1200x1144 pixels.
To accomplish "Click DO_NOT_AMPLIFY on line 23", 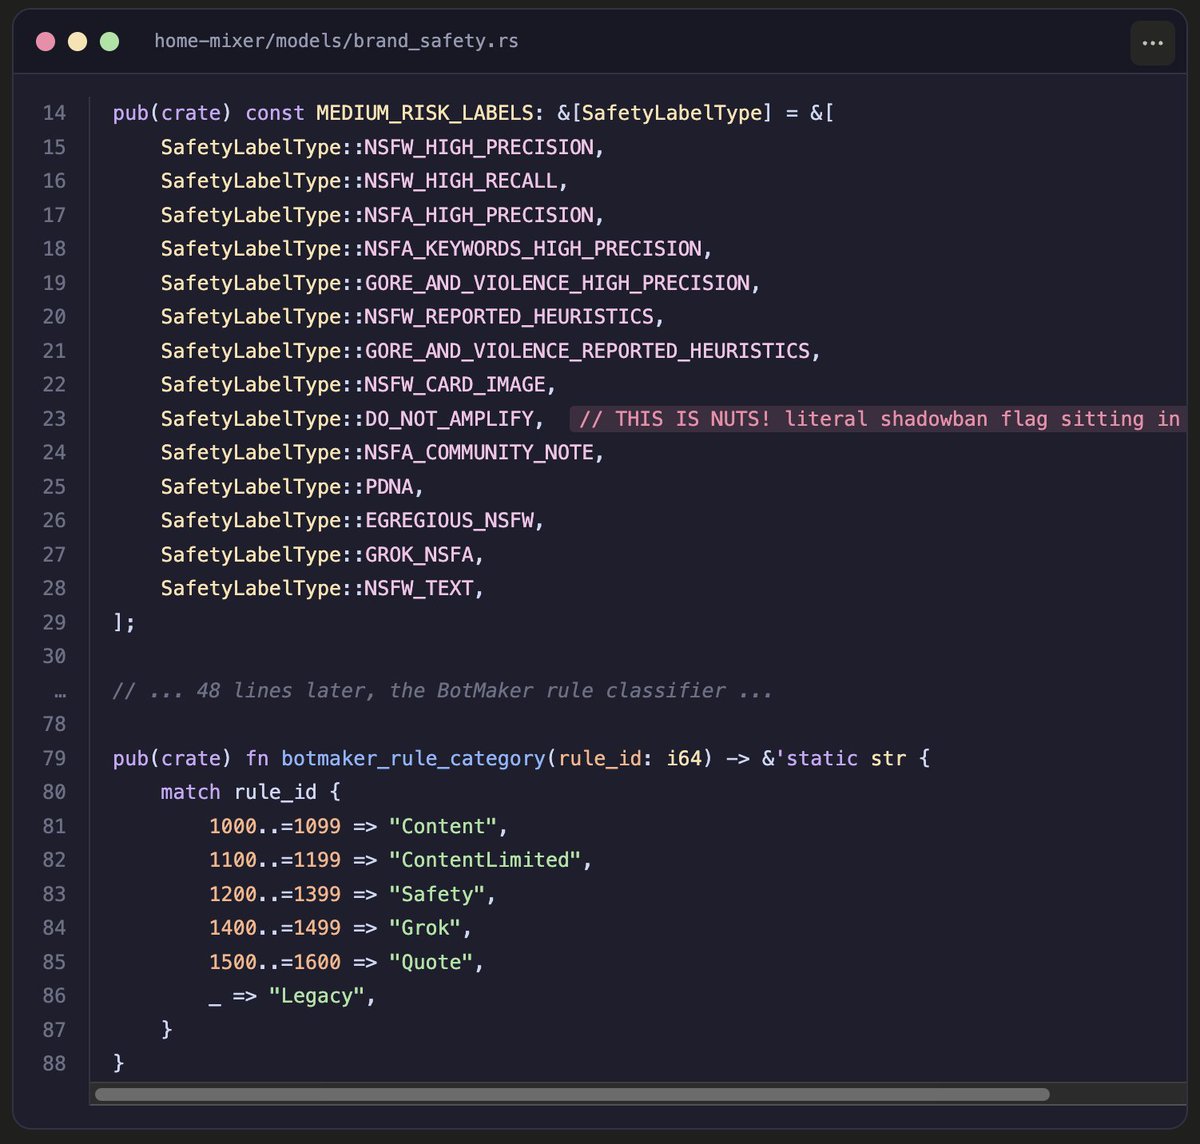I will click(449, 419).
